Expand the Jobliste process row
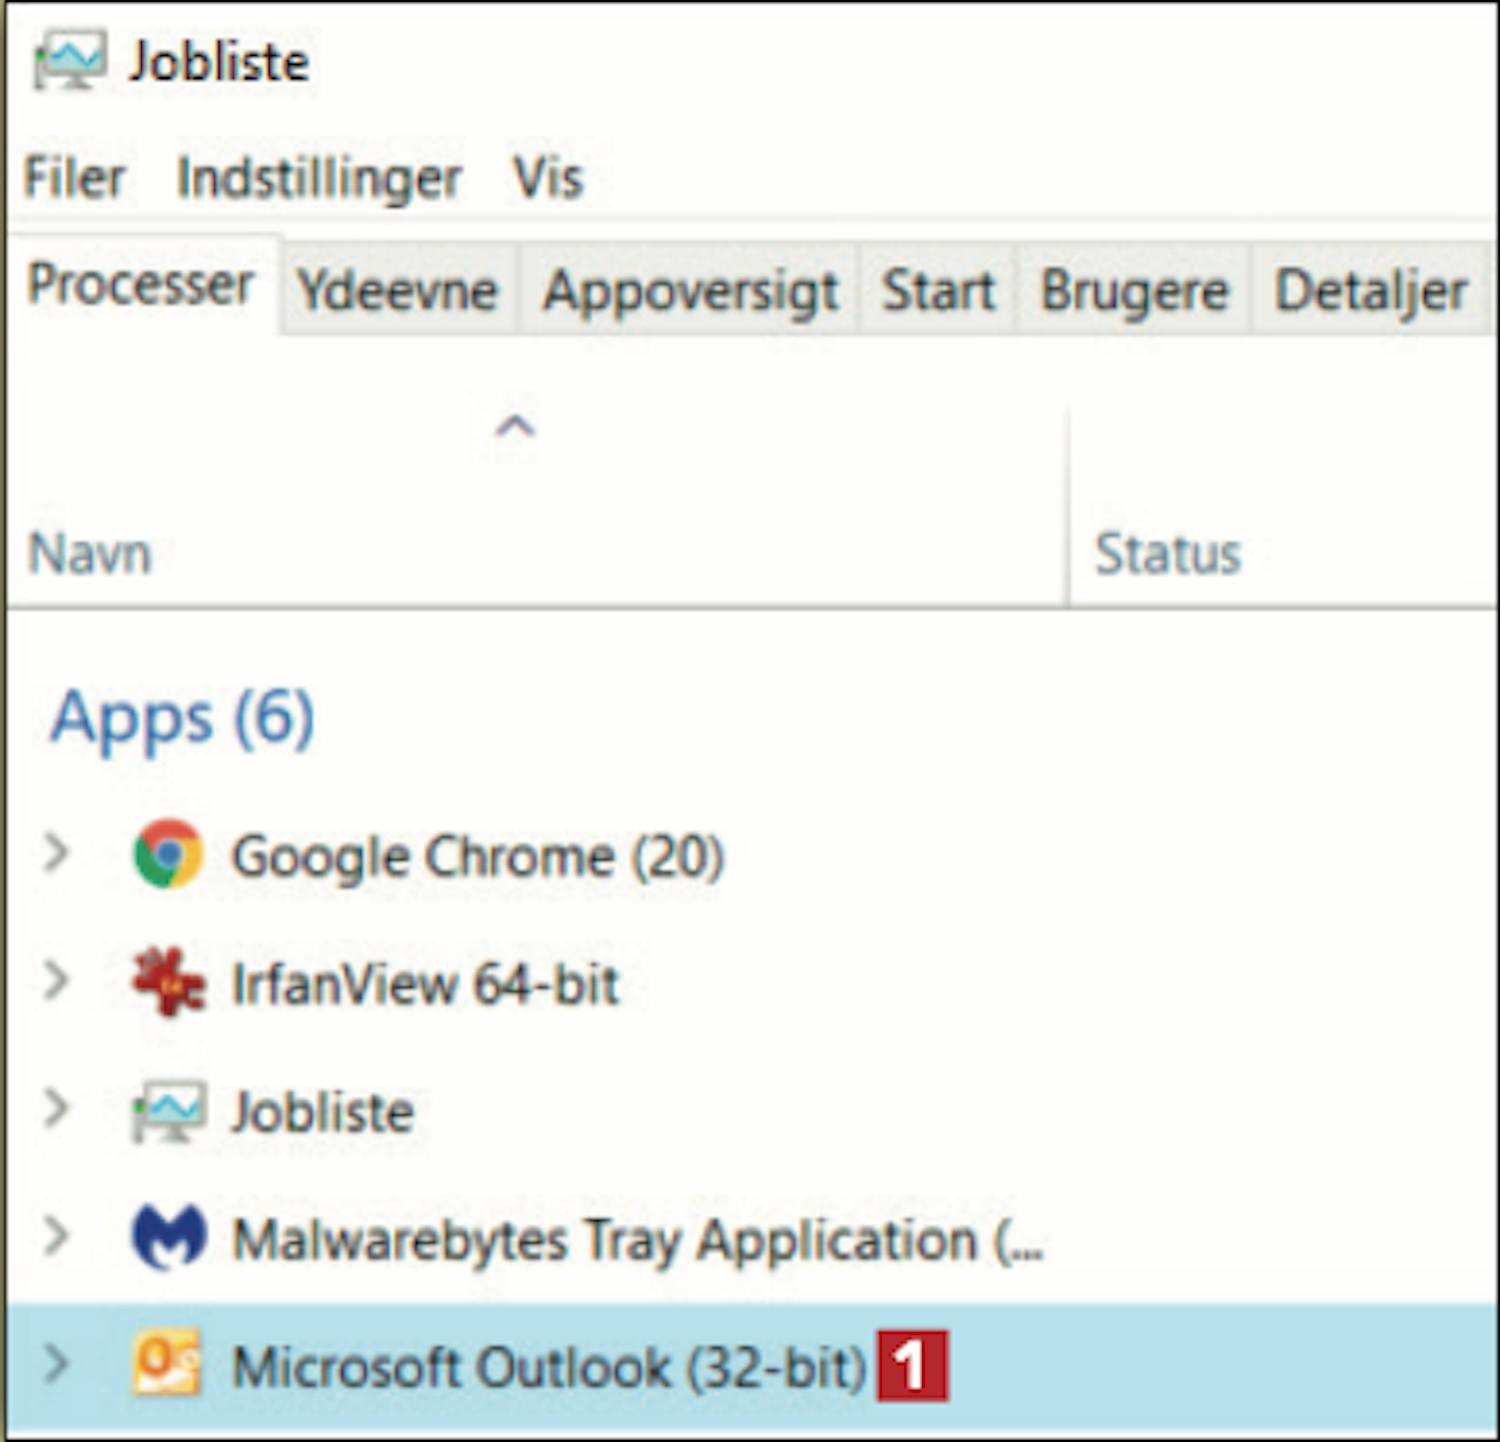 click(x=56, y=1110)
